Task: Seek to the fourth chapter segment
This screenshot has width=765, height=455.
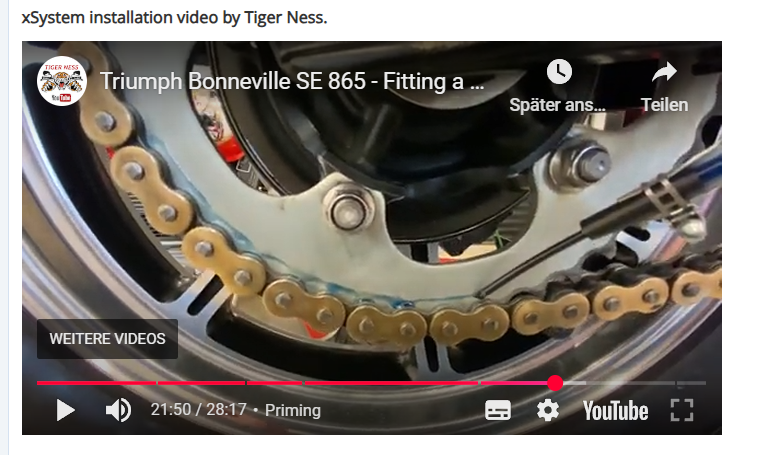Action: tap(391, 383)
